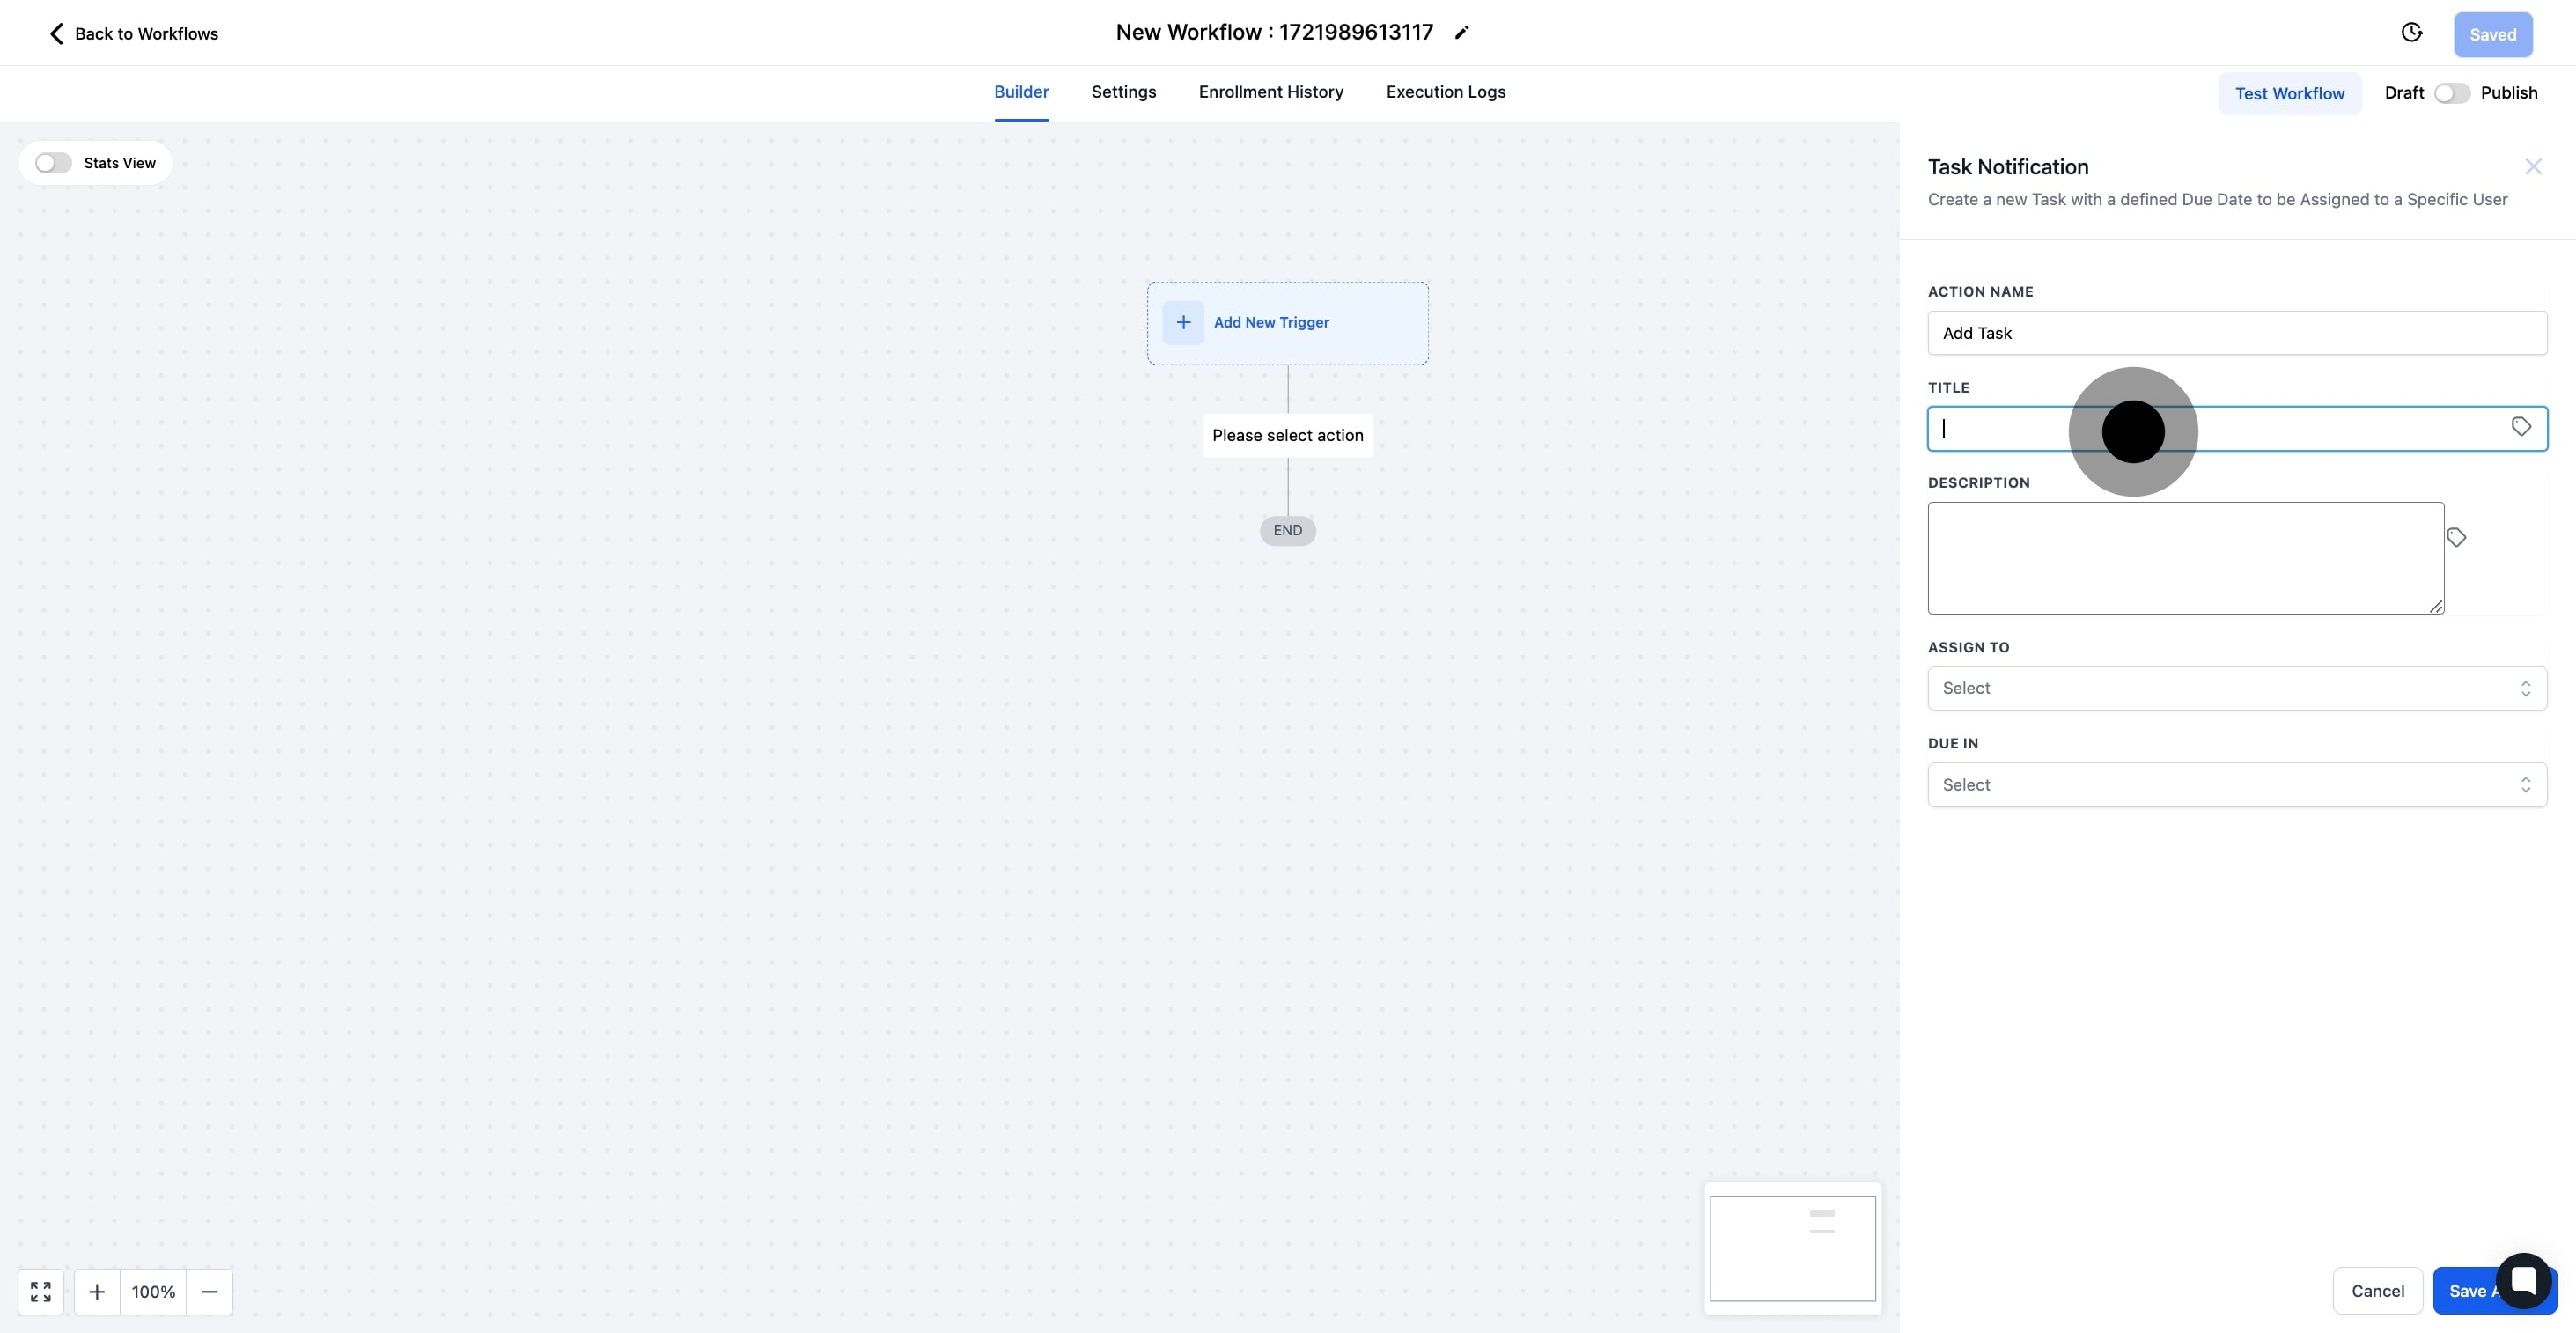Click the plus icon on Add New Trigger
The image size is (2576, 1333).
click(x=1183, y=322)
